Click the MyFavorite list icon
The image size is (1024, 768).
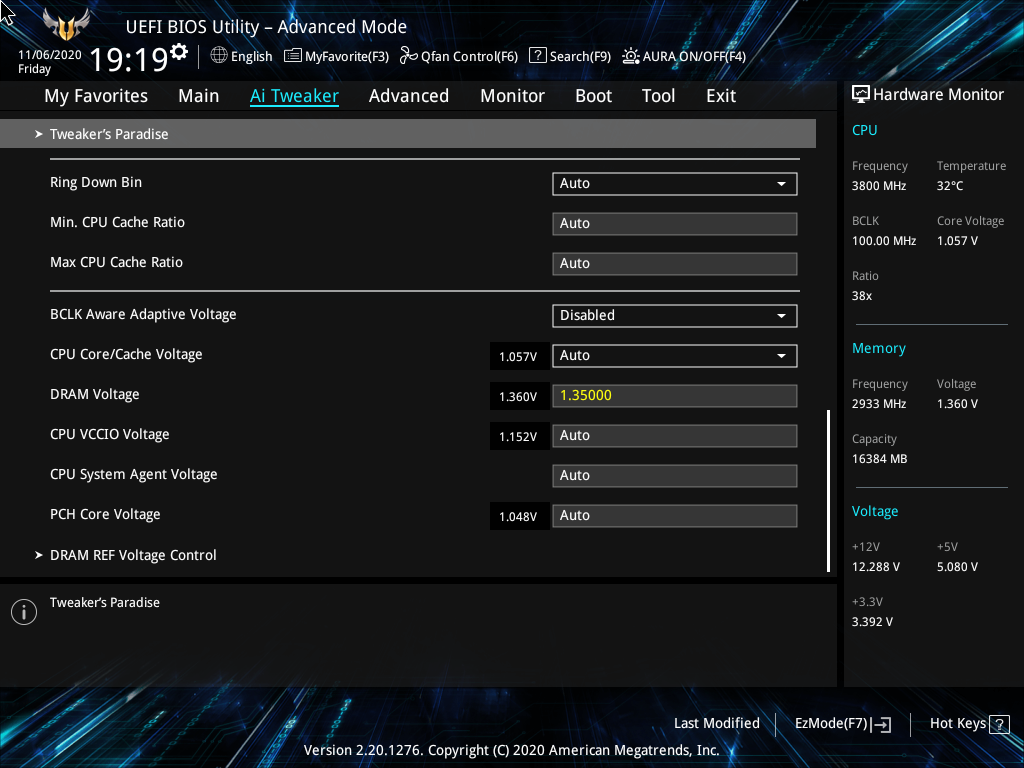[x=293, y=56]
